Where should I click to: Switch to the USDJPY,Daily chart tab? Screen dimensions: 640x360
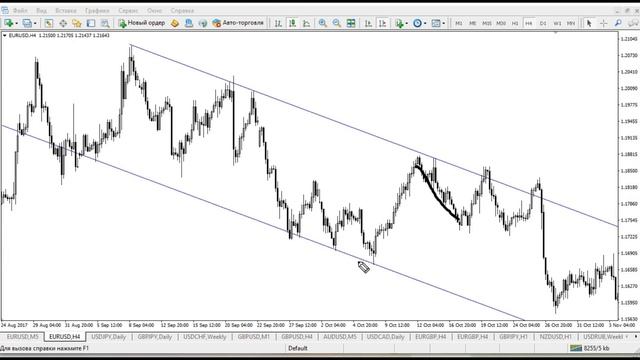pyautogui.click(x=109, y=337)
